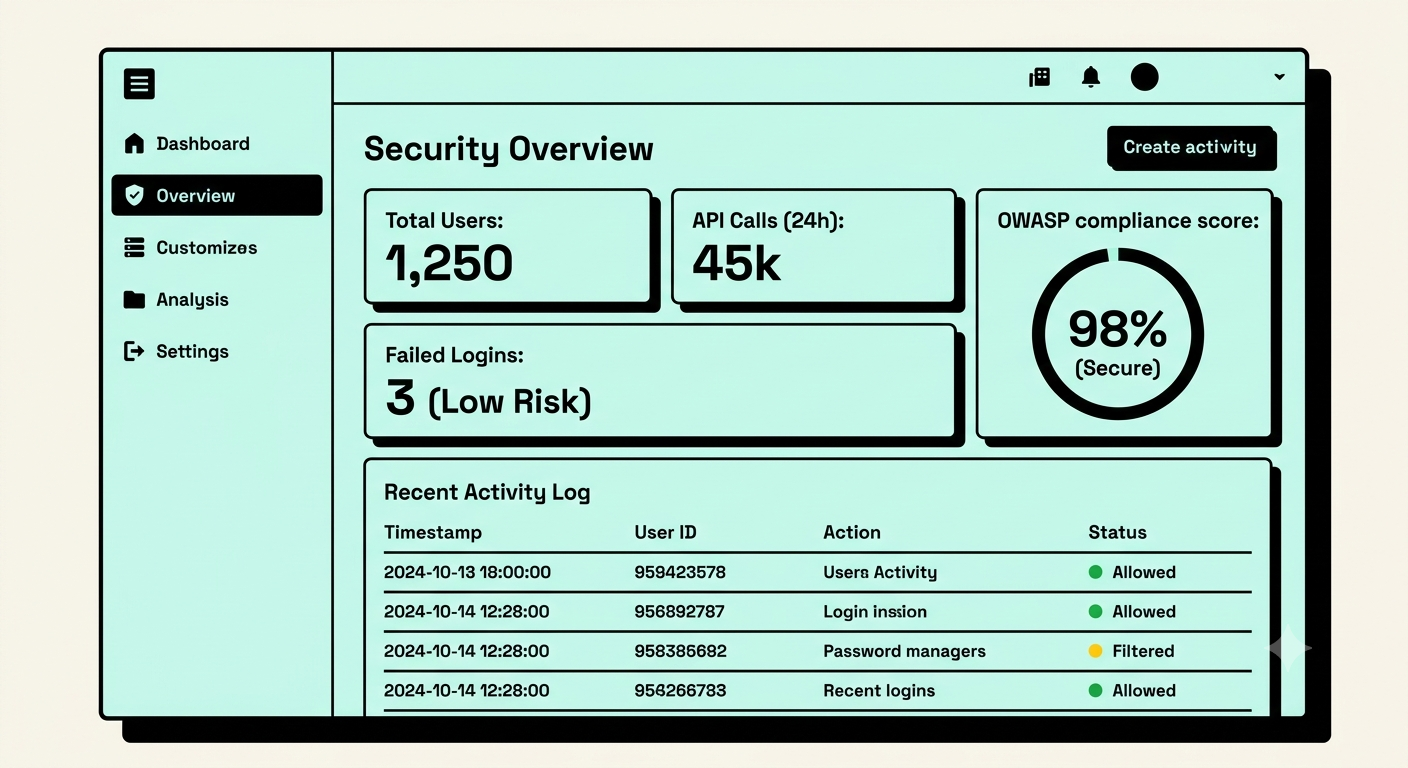Click the Timestamp column header
This screenshot has width=1408, height=768.
433,532
